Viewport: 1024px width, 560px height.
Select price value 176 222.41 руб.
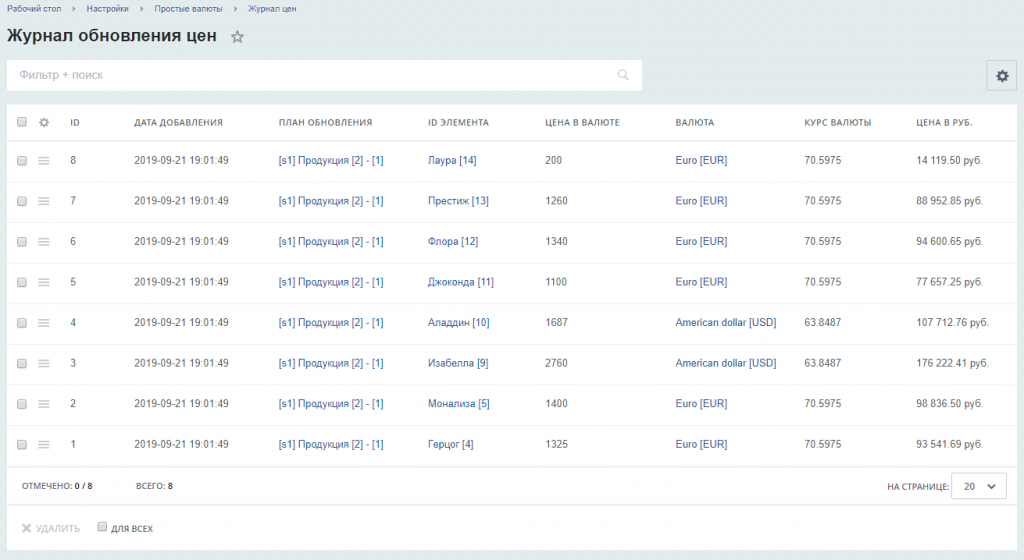(x=952, y=363)
